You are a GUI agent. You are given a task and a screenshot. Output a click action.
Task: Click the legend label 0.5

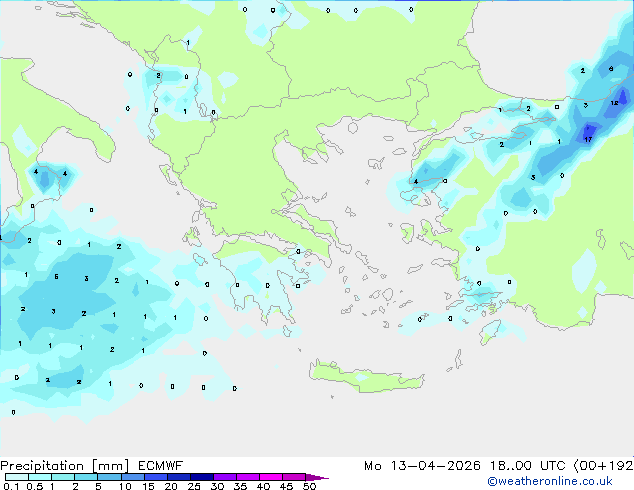35,486
